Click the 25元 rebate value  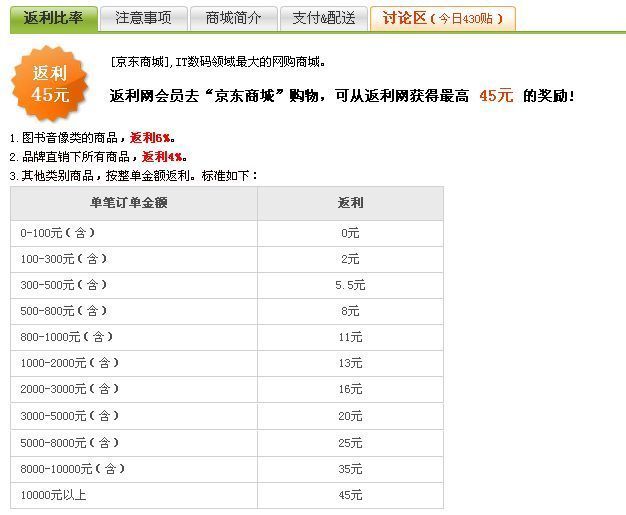click(x=350, y=443)
